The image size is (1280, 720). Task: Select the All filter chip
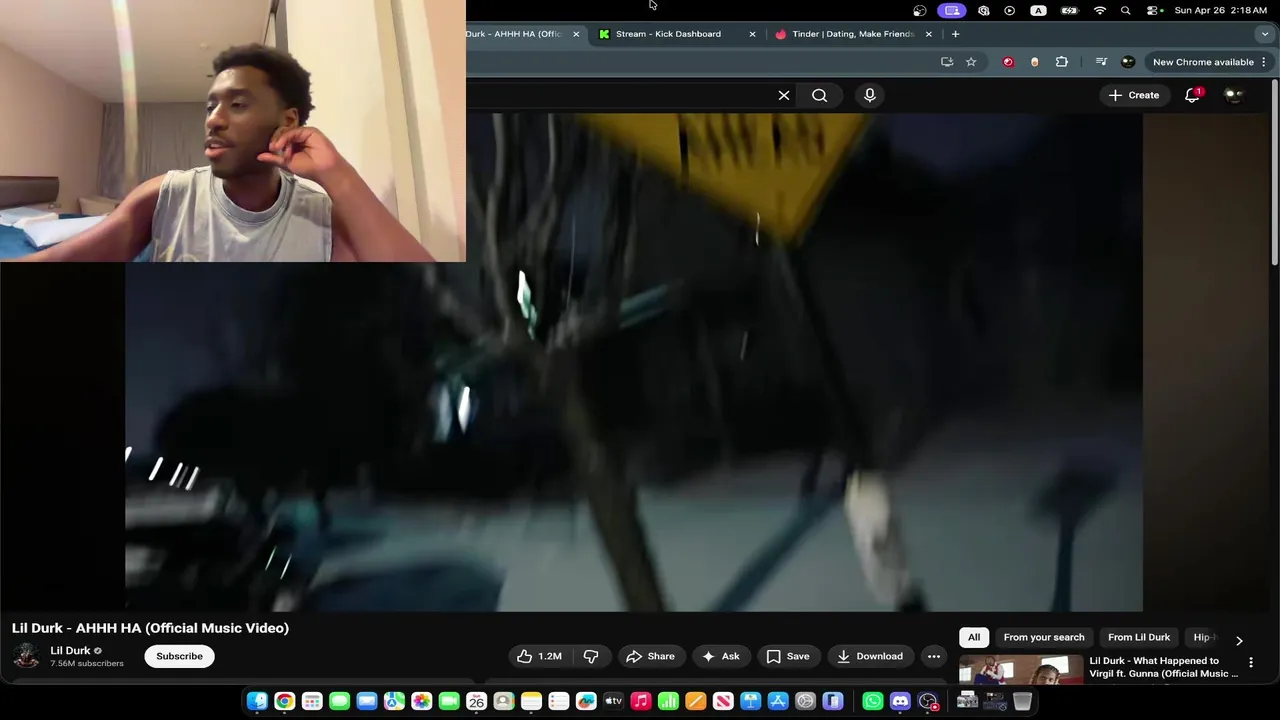(974, 637)
